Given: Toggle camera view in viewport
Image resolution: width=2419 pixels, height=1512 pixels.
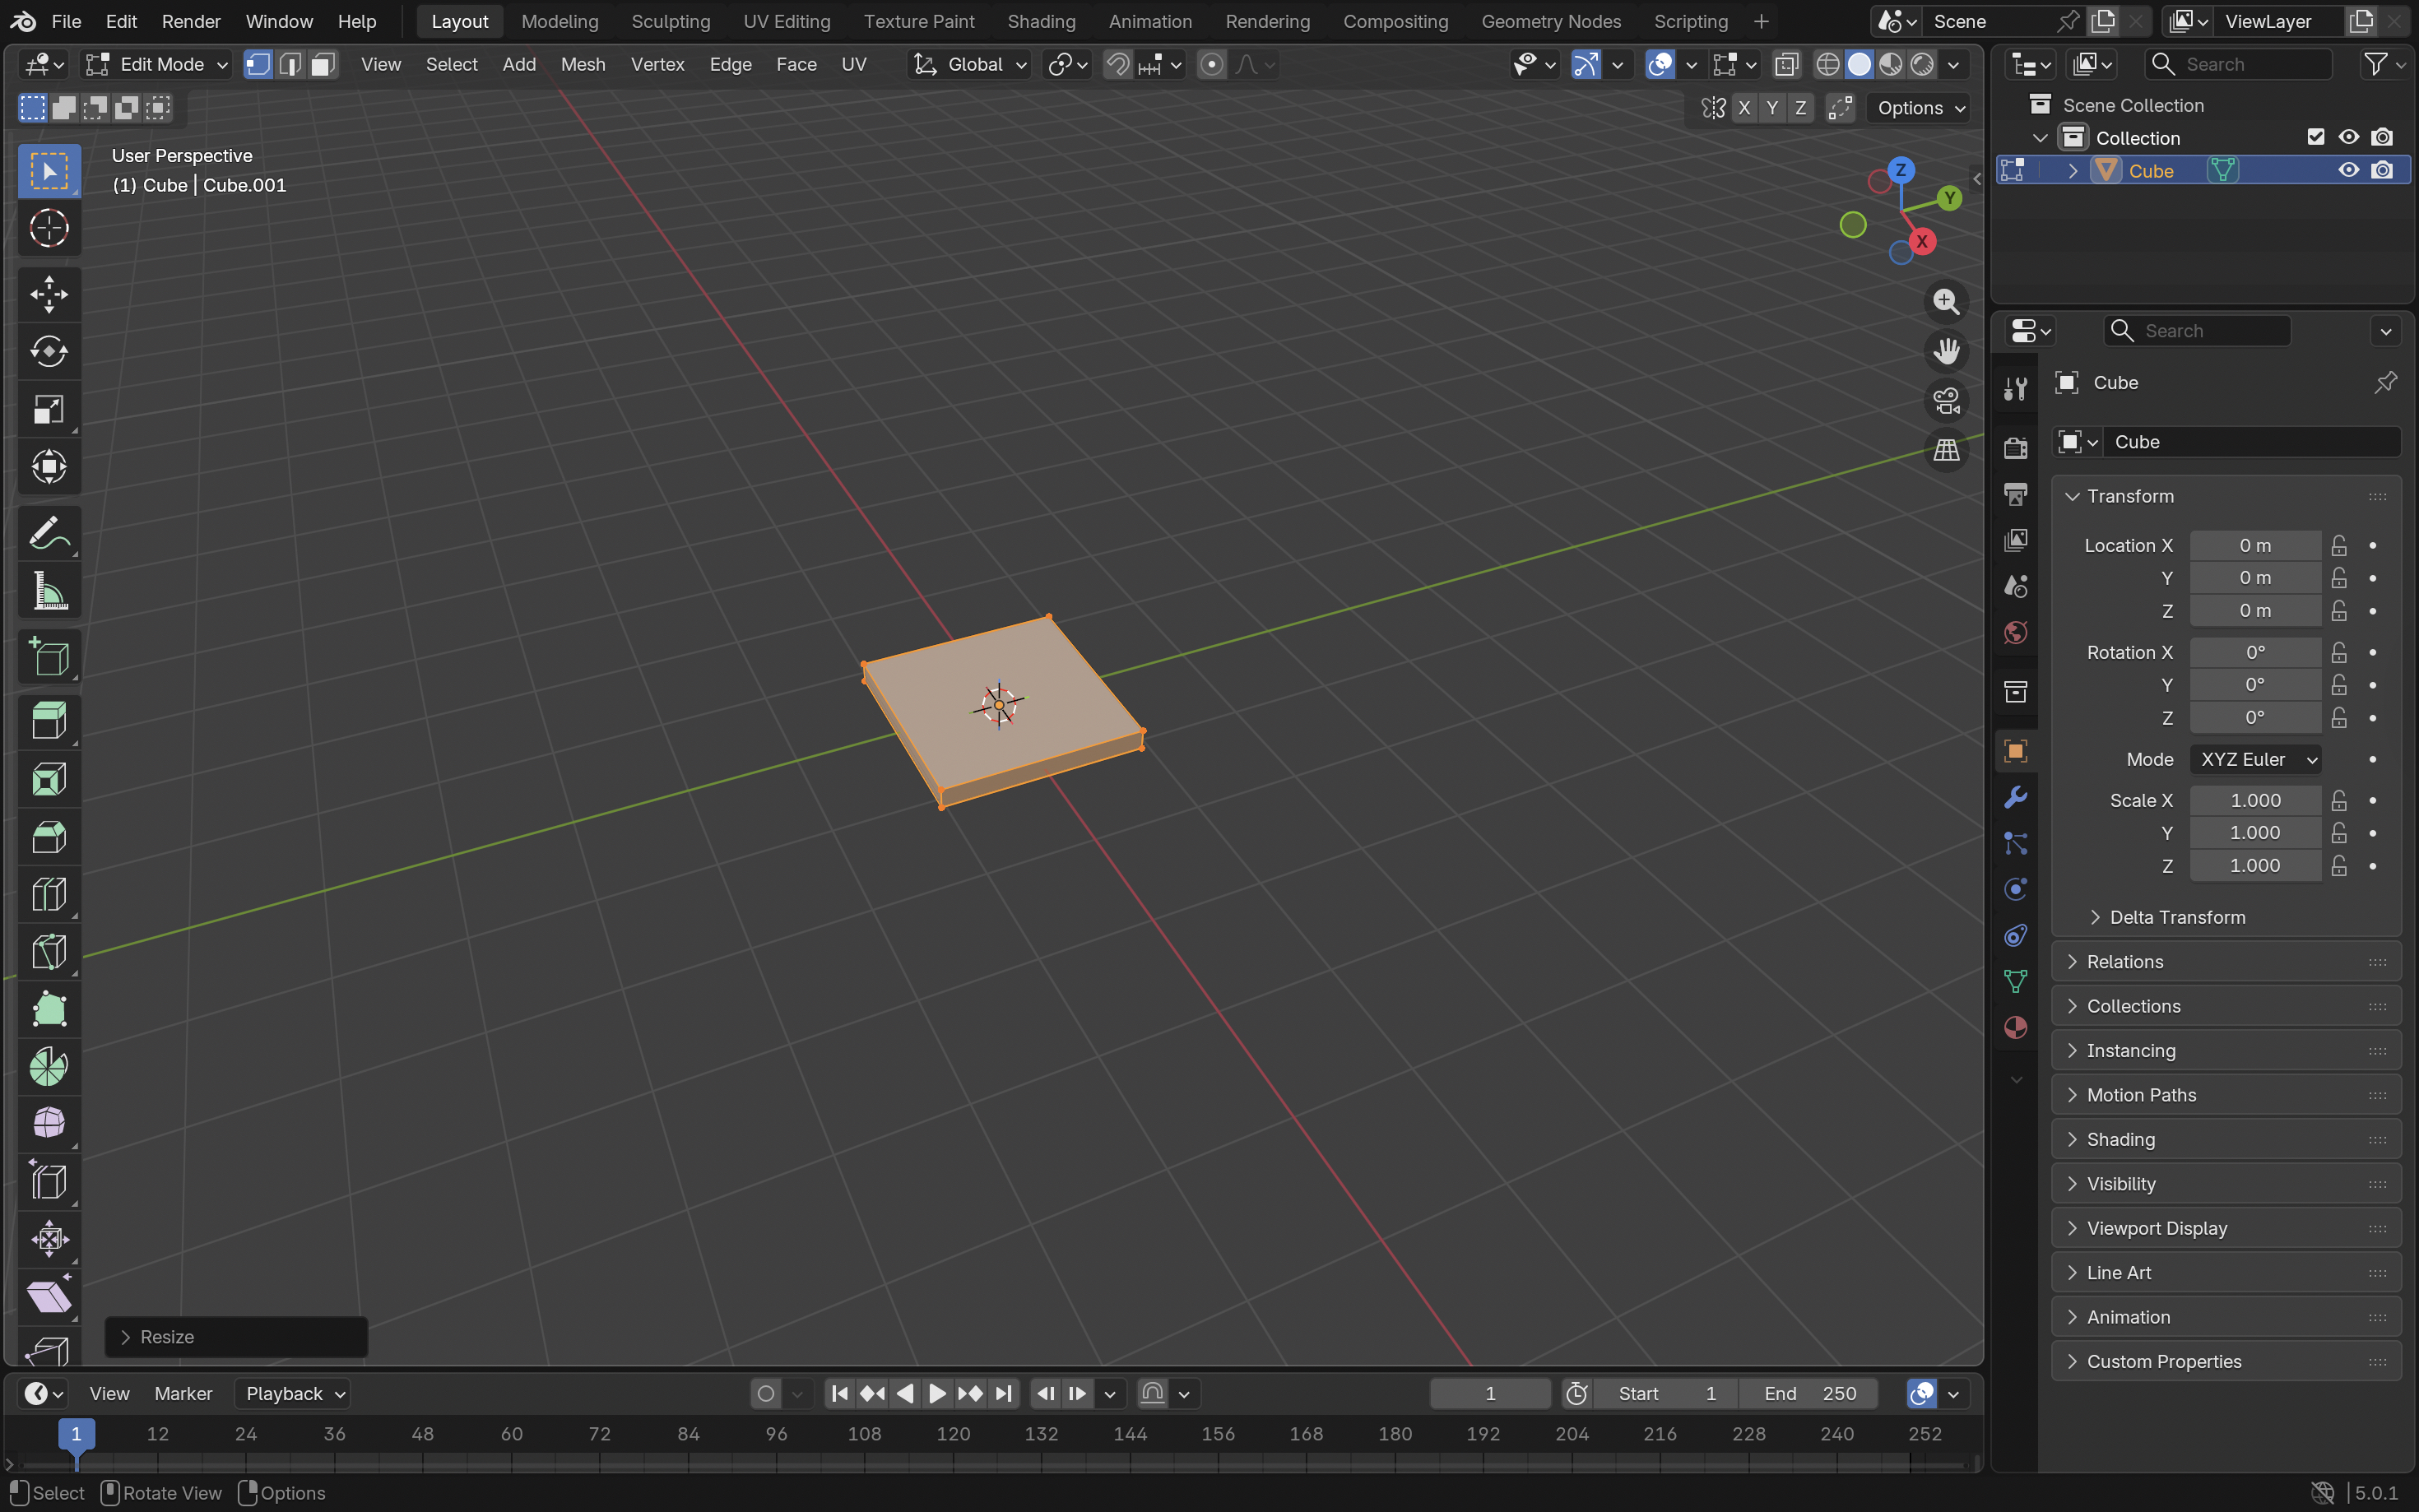Looking at the screenshot, I should (x=1946, y=401).
